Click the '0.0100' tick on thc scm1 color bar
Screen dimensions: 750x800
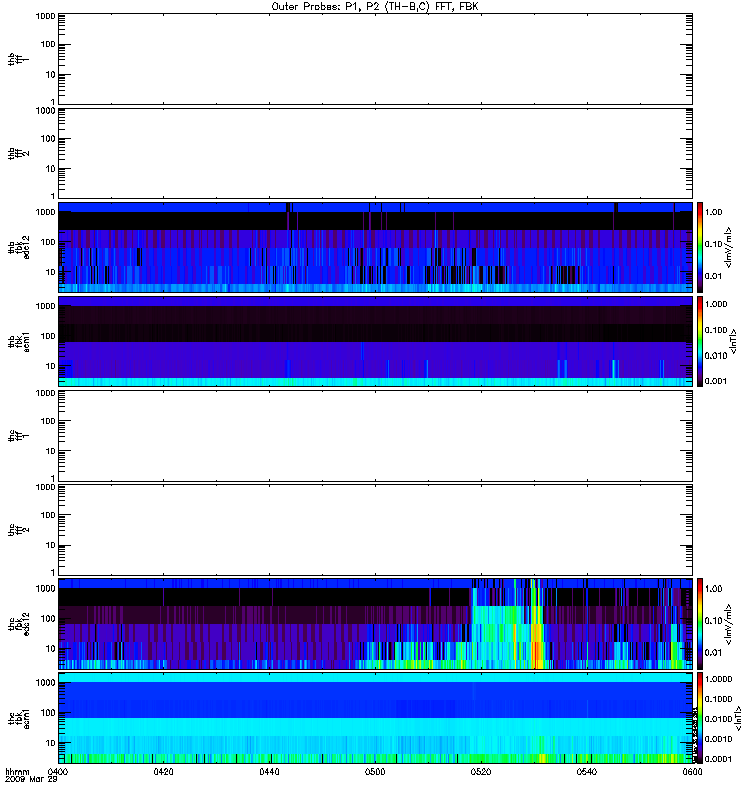[x=718, y=719]
